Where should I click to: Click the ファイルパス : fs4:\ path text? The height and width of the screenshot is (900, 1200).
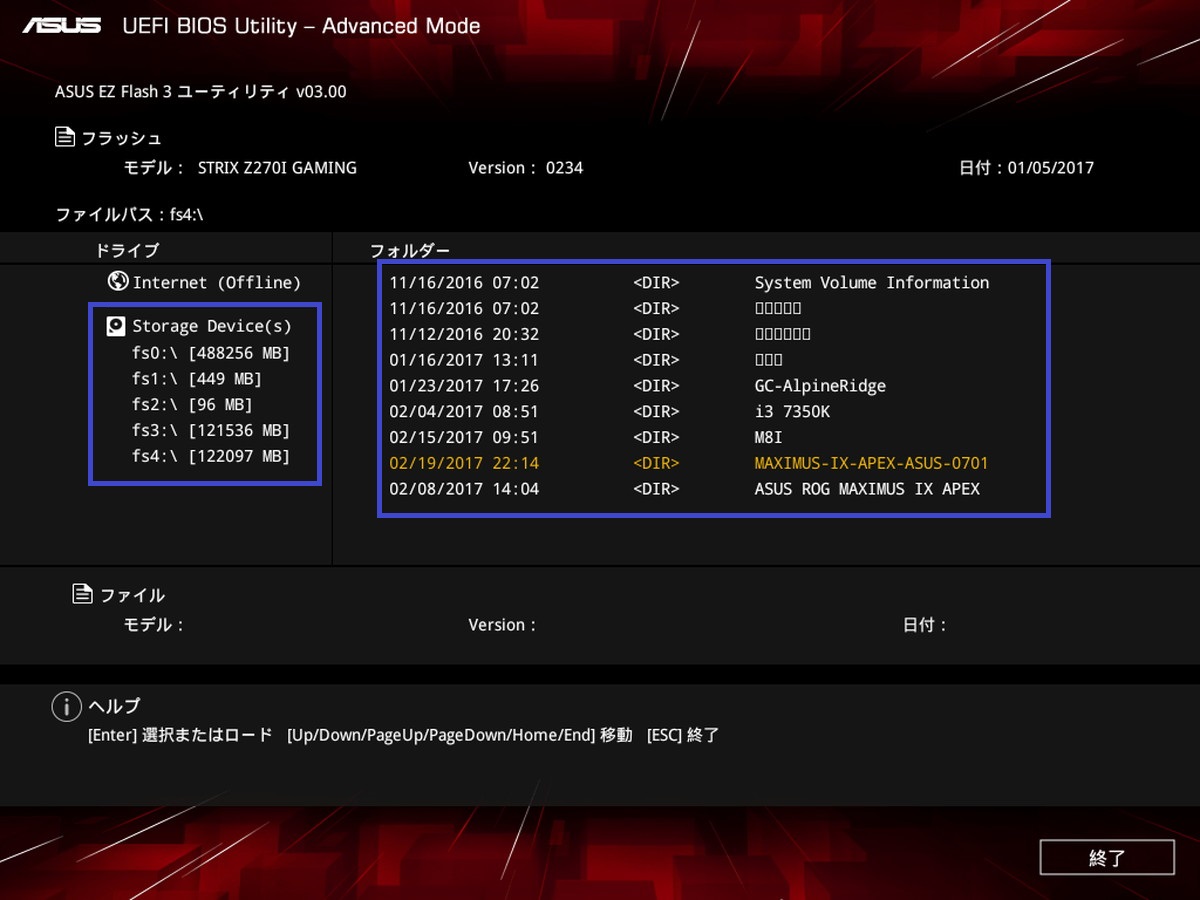(130, 215)
